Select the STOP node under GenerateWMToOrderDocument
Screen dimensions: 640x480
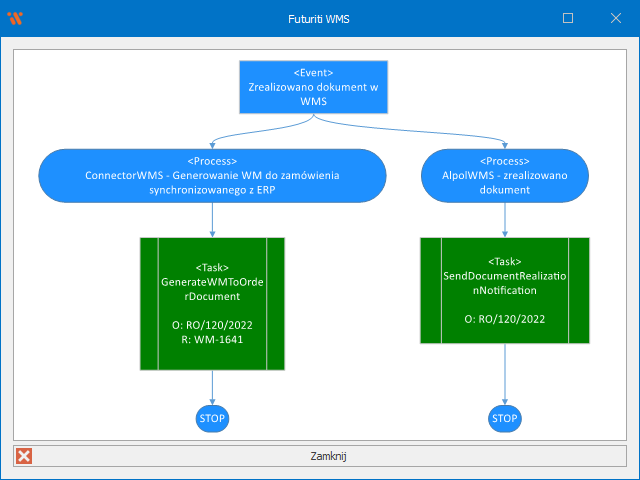coord(213,418)
